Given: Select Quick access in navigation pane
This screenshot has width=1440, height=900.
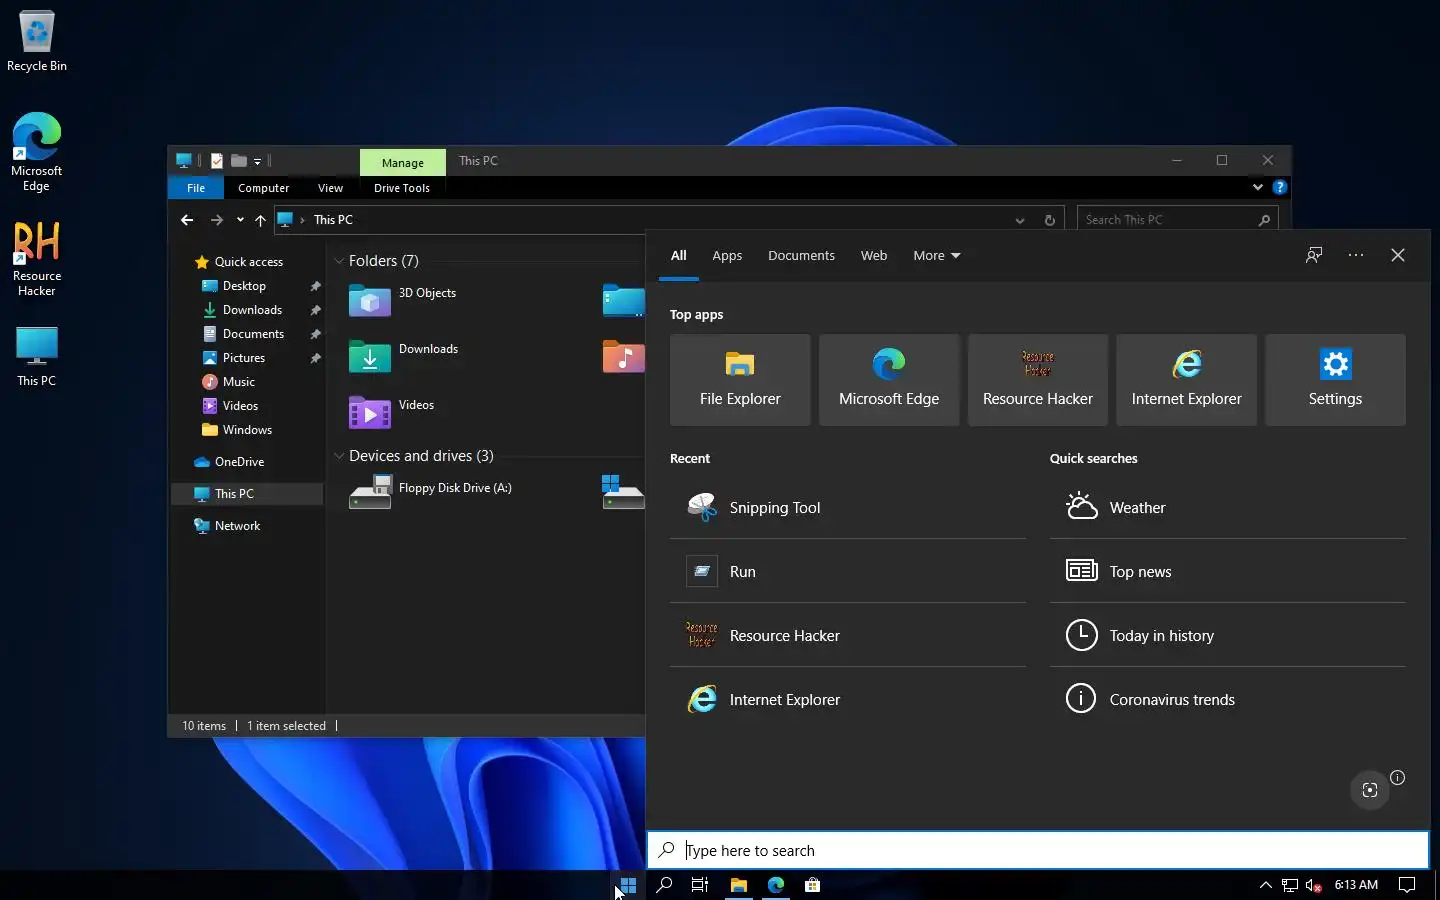Looking at the screenshot, I should point(249,262).
